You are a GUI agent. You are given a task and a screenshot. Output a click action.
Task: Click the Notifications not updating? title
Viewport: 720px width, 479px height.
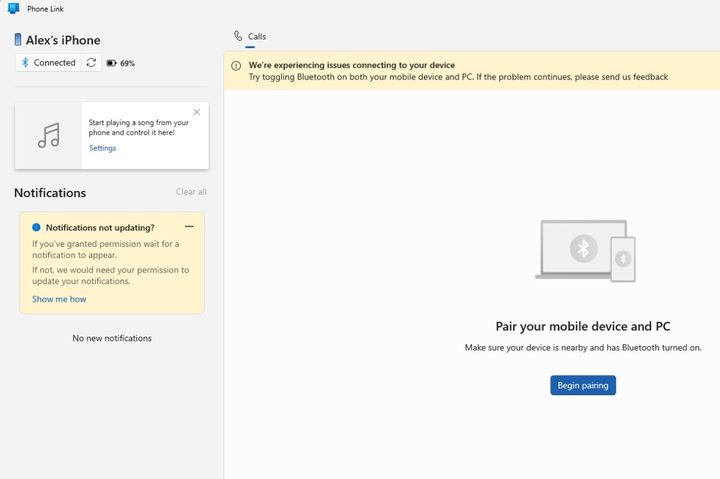tap(100, 227)
